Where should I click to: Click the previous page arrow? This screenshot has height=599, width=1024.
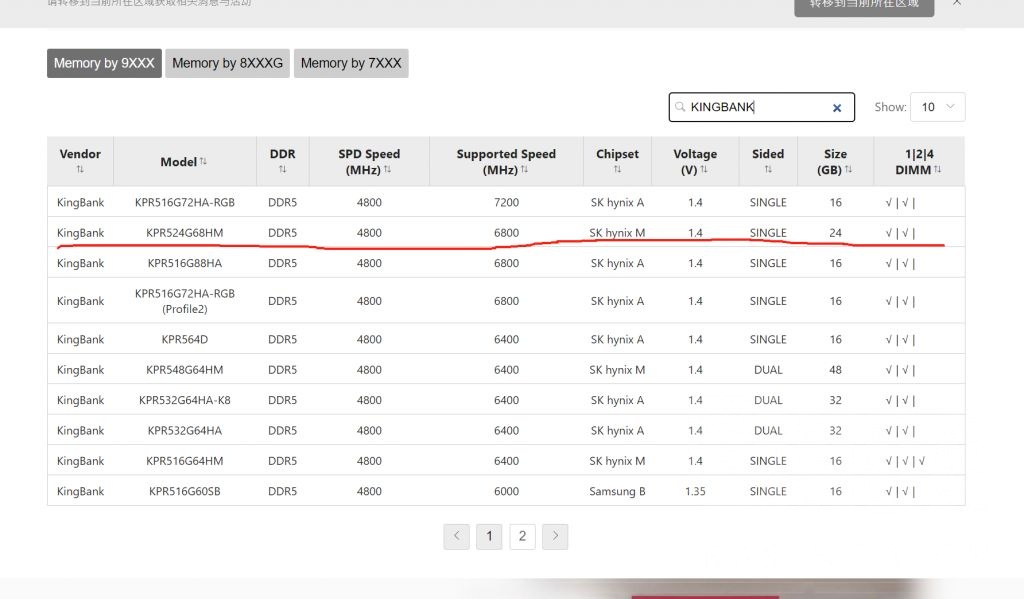[x=456, y=536]
